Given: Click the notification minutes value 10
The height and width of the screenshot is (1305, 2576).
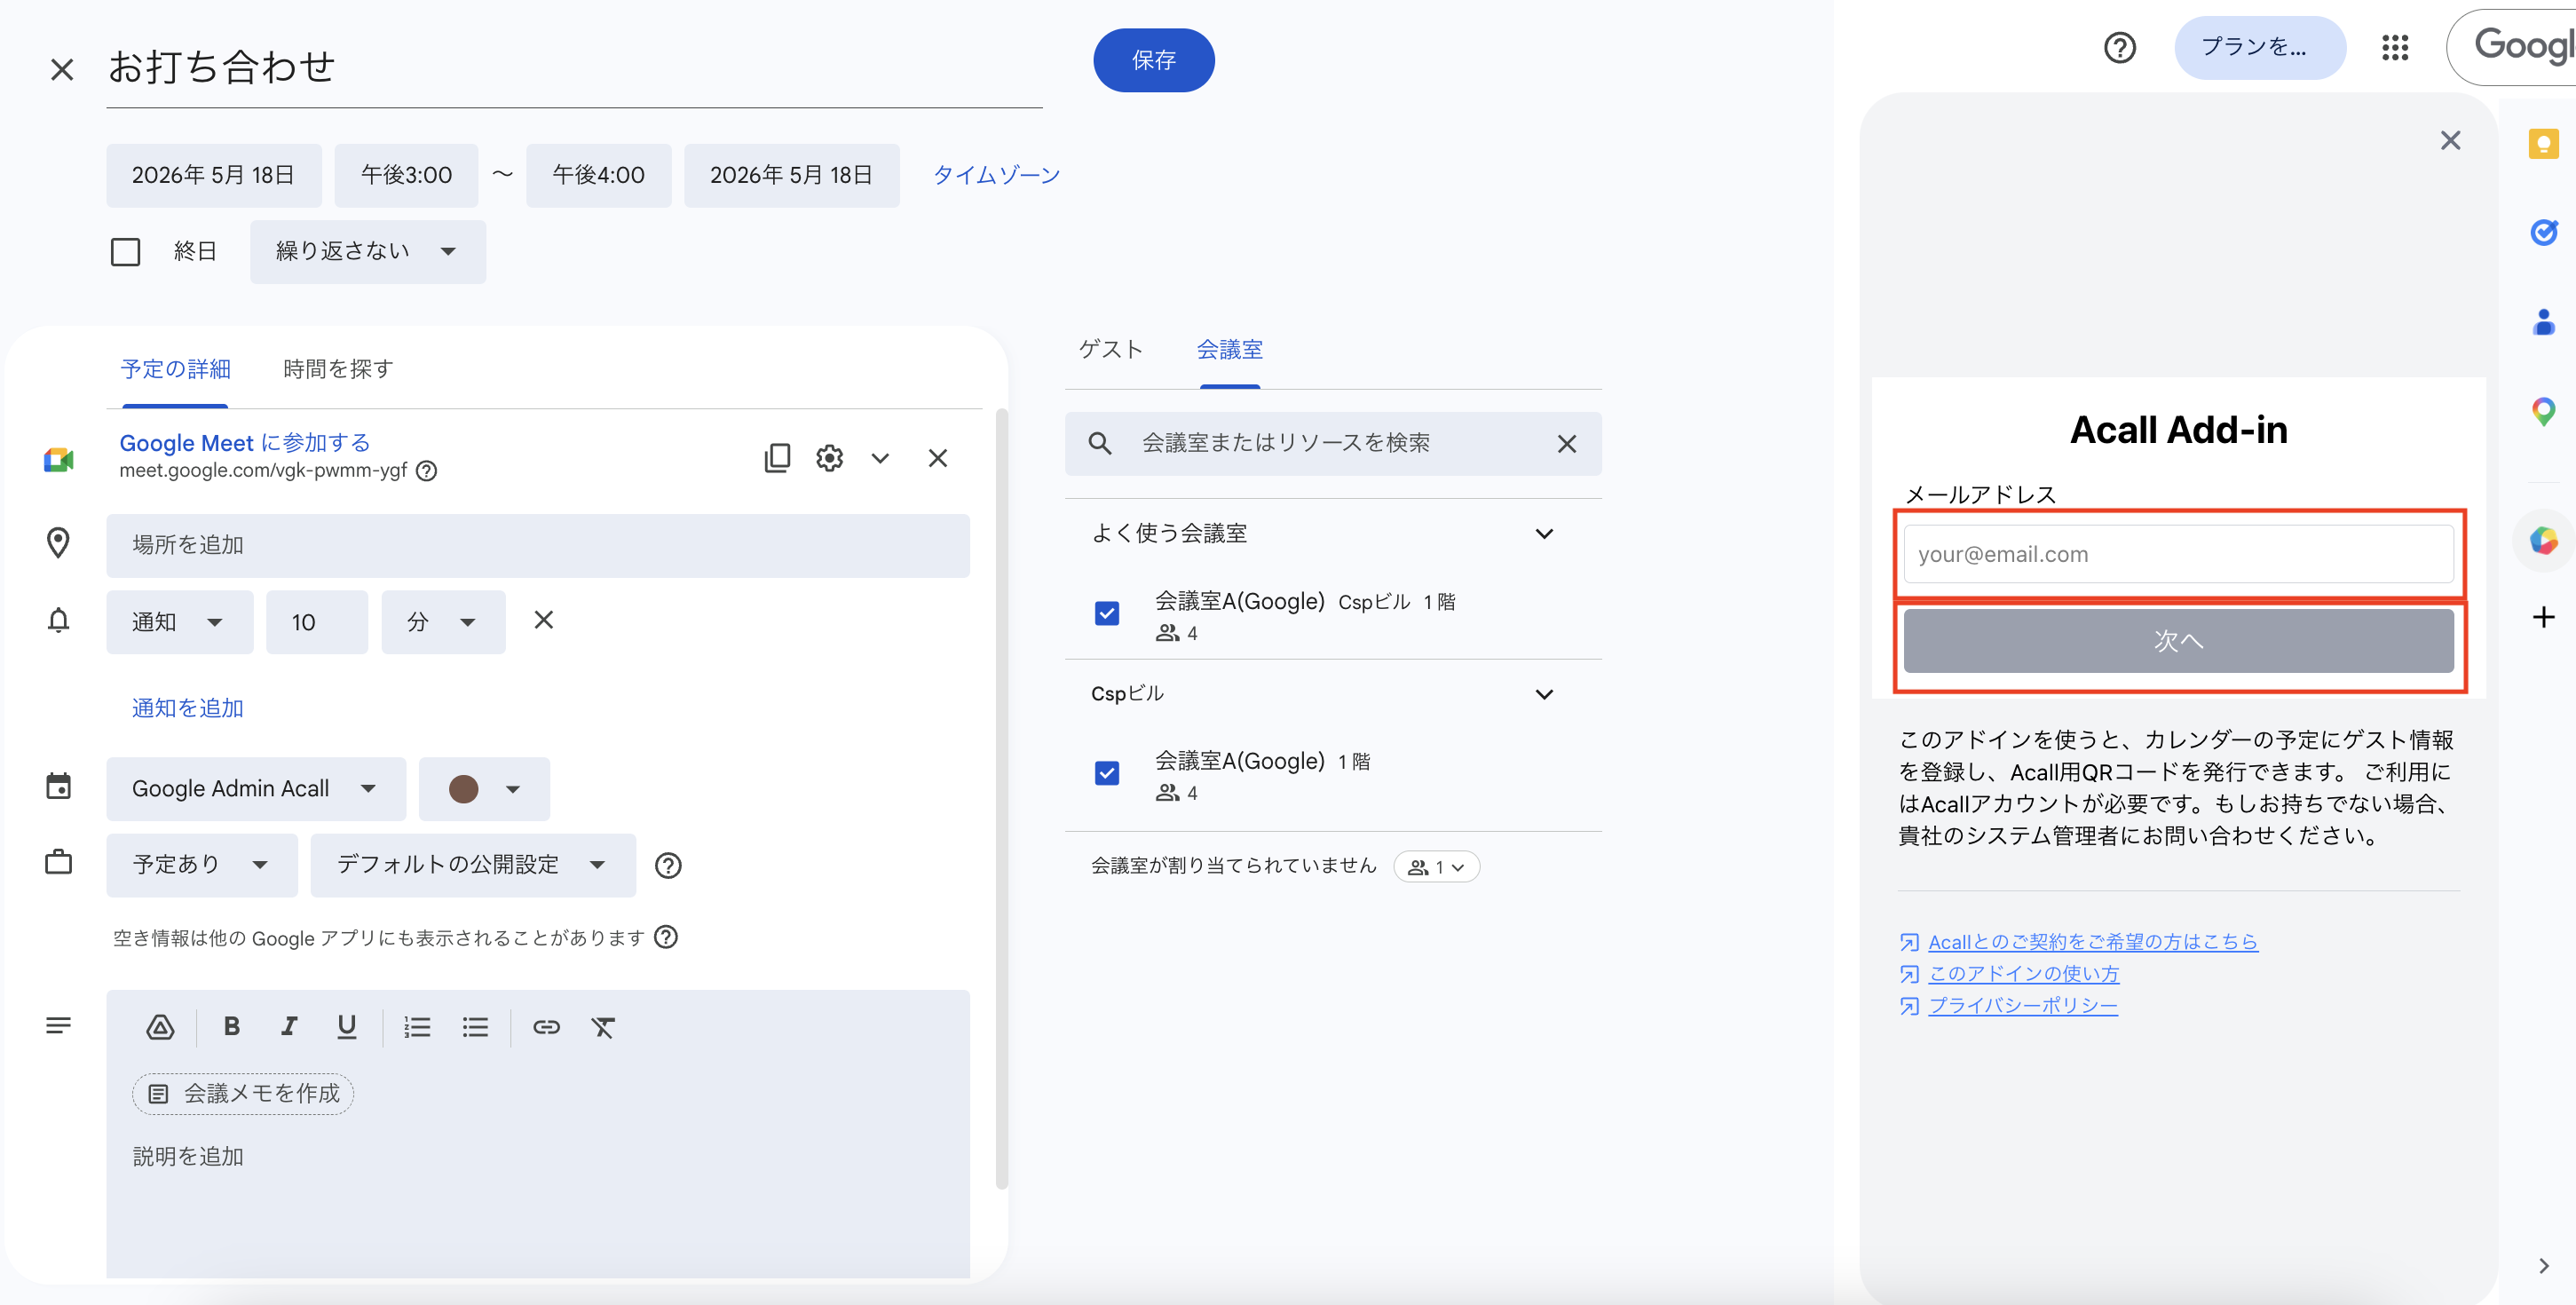Looking at the screenshot, I should pos(317,622).
